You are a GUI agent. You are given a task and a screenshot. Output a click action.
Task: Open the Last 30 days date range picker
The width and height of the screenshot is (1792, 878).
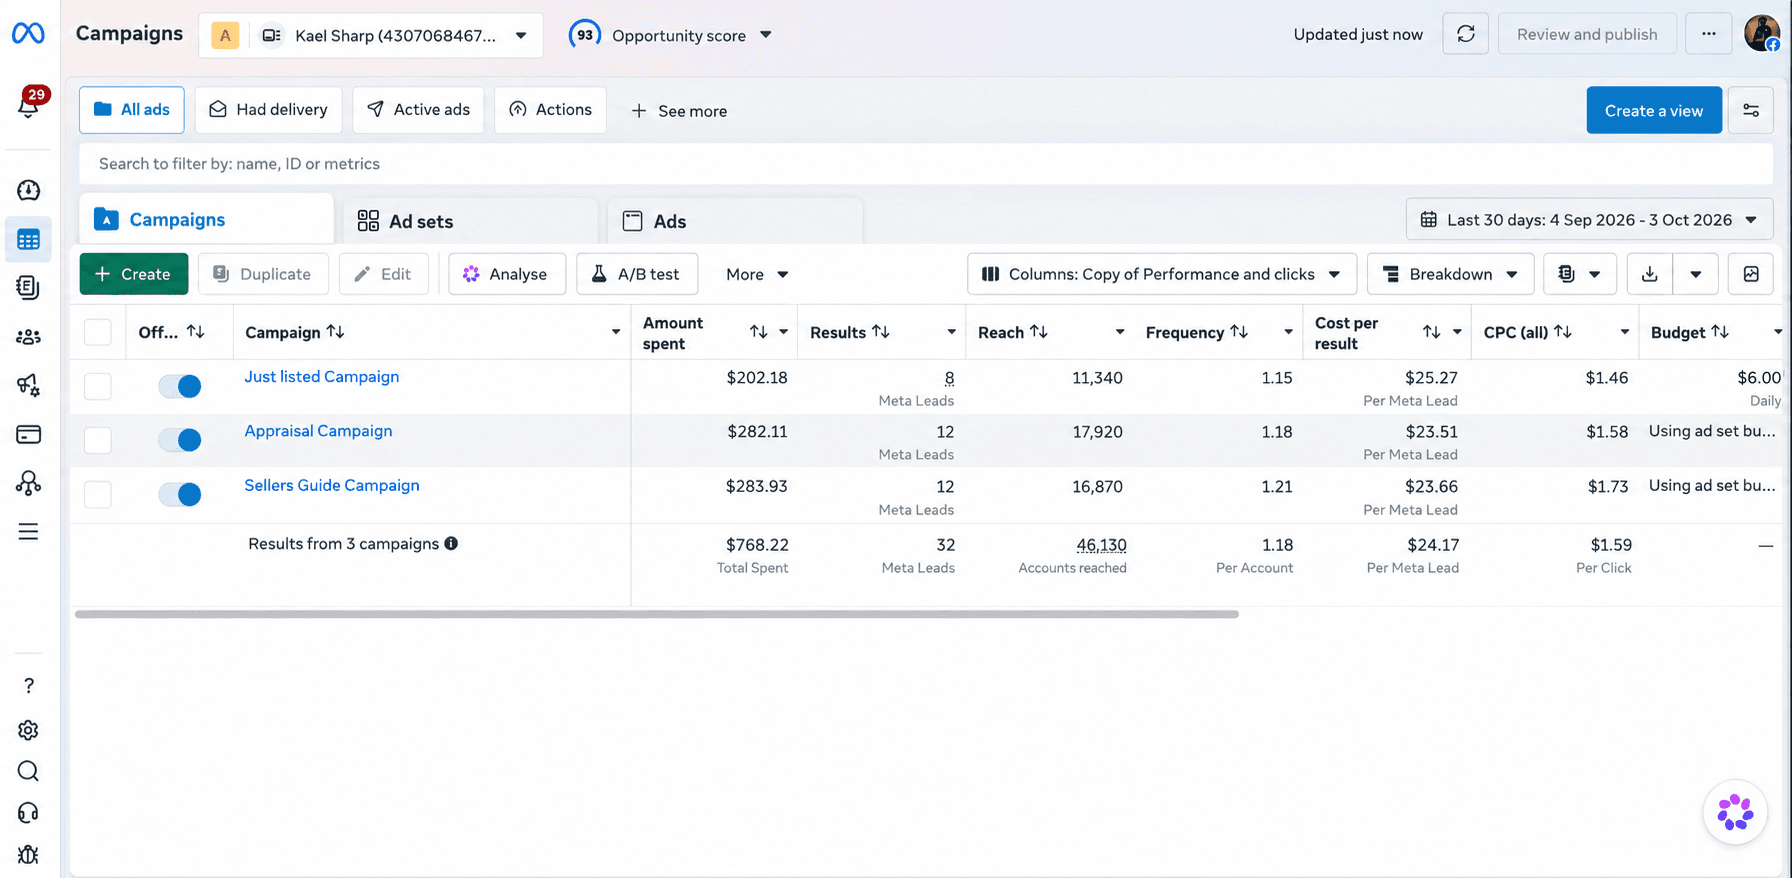click(1590, 220)
